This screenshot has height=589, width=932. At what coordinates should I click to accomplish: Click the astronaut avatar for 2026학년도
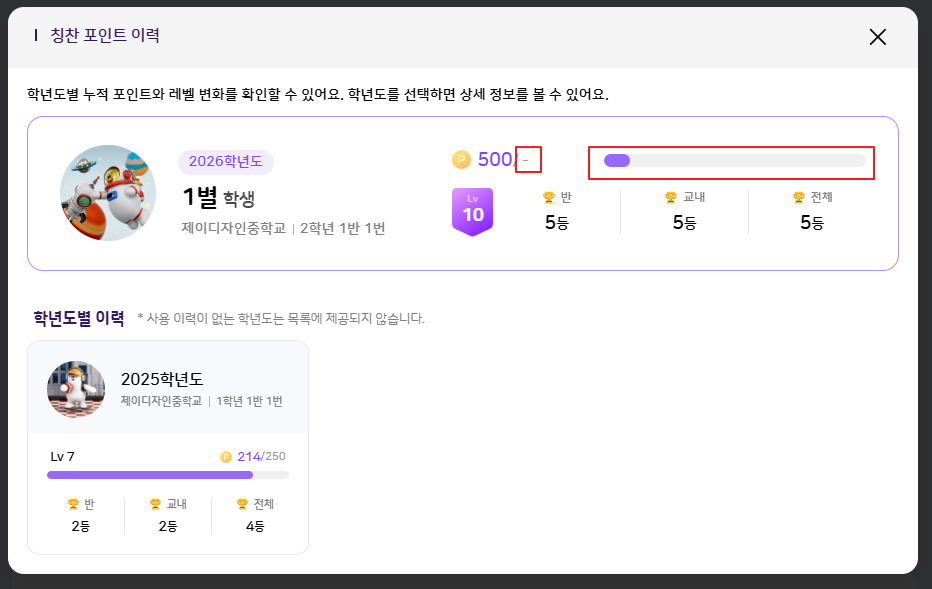pos(108,193)
